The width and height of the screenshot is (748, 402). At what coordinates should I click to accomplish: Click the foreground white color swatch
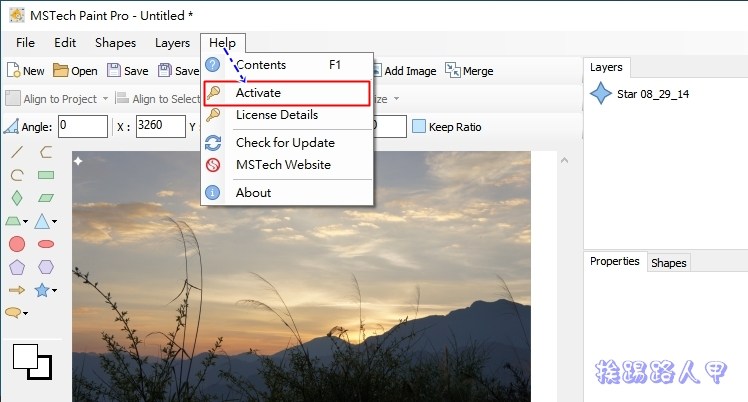pos(25,356)
